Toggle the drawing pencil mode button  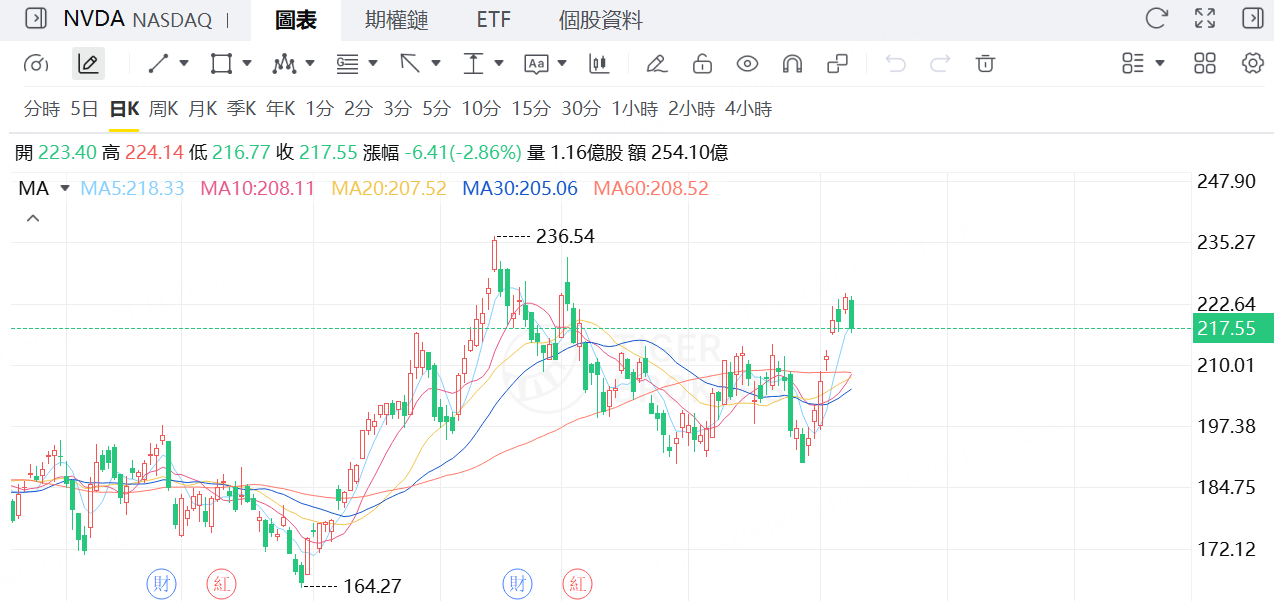coord(88,64)
